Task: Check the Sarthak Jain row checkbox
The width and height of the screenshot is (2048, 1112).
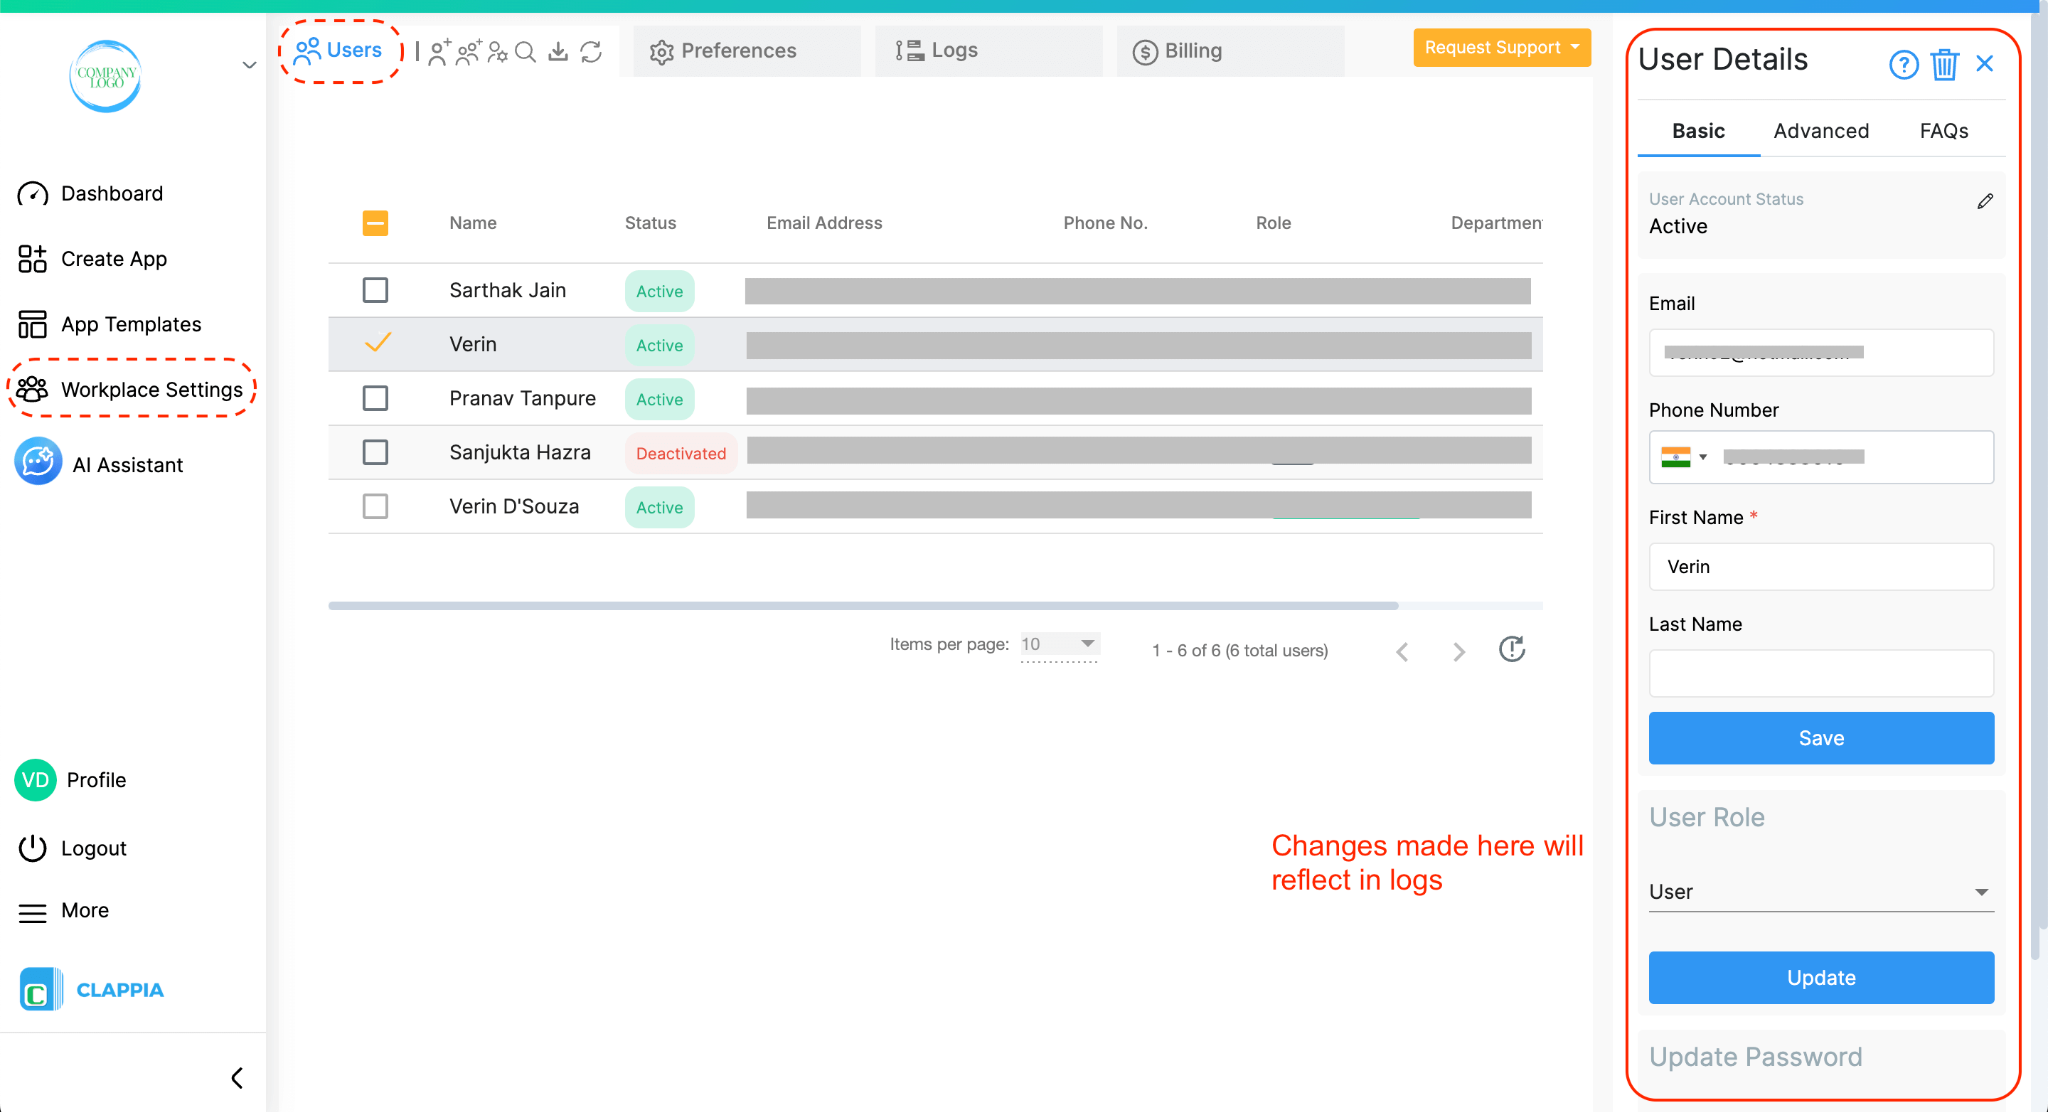Action: pos(375,290)
